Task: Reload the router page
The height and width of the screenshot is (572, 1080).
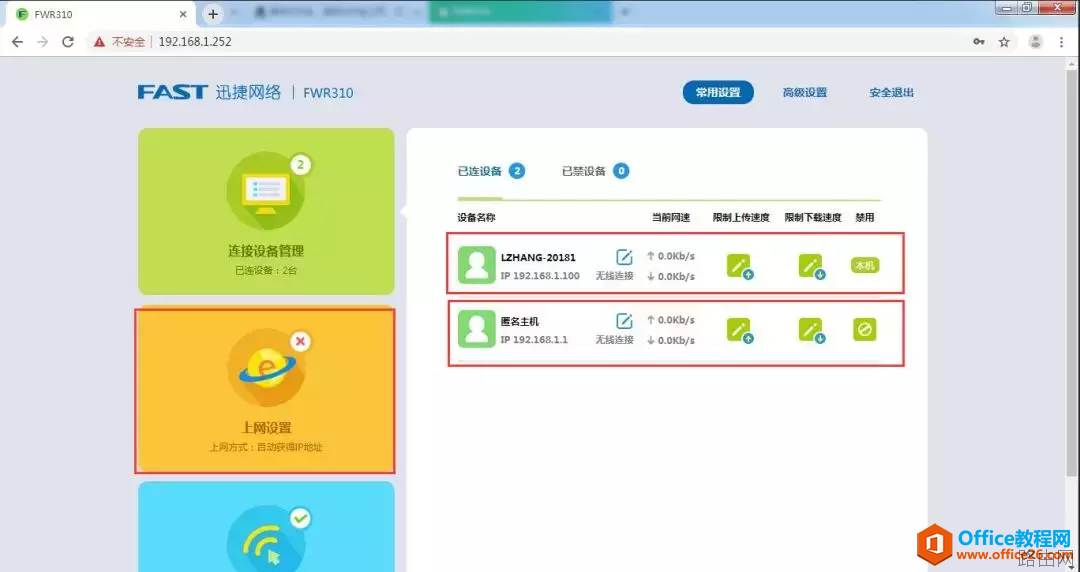Action: click(68, 42)
